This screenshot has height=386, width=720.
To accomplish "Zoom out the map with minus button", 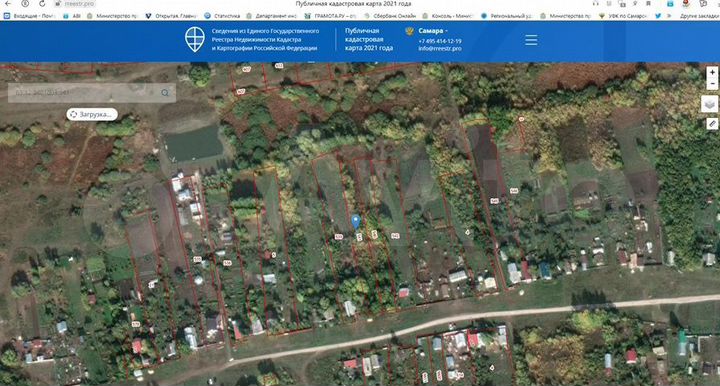I will 712,84.
